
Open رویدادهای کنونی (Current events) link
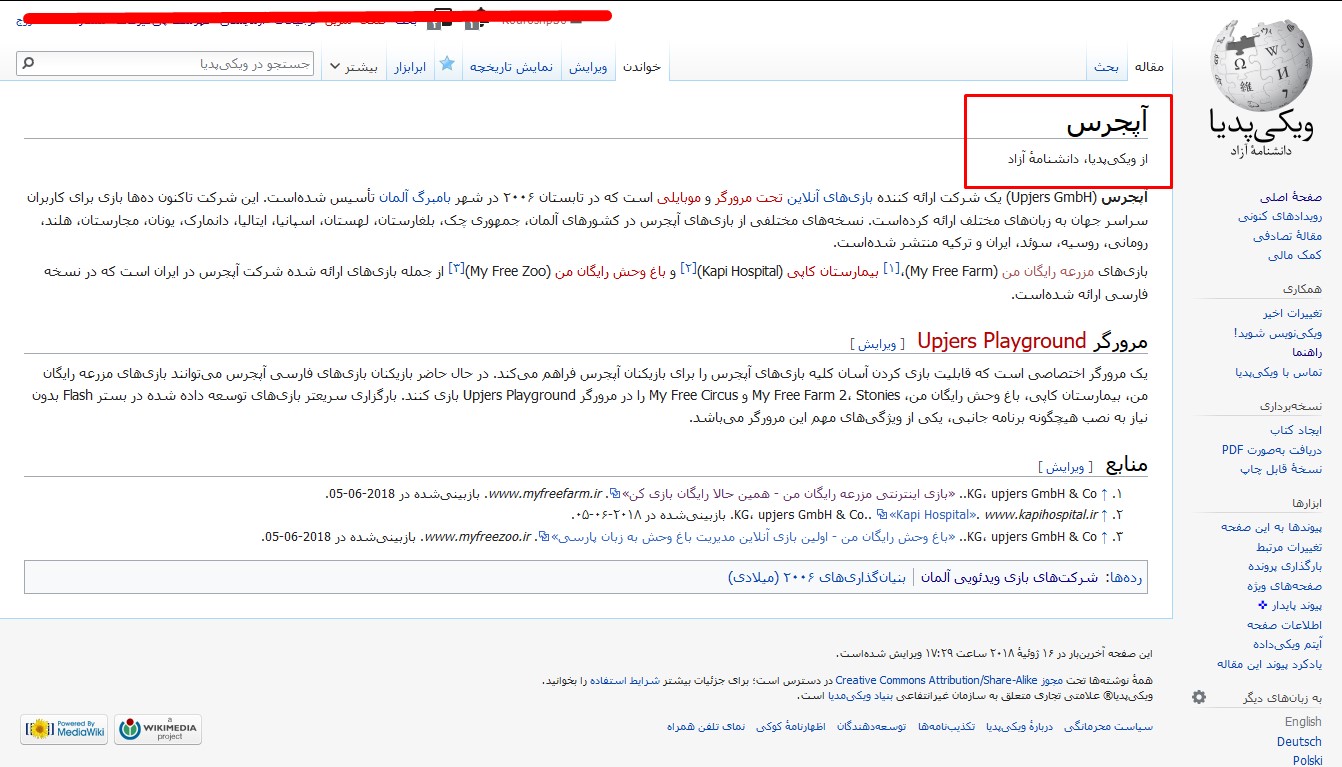(1280, 217)
